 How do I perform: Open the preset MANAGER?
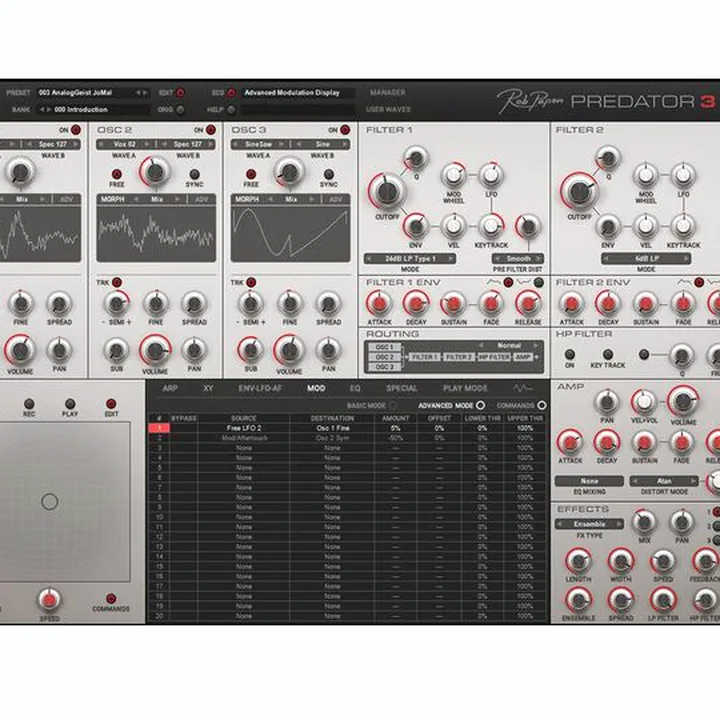[388, 93]
